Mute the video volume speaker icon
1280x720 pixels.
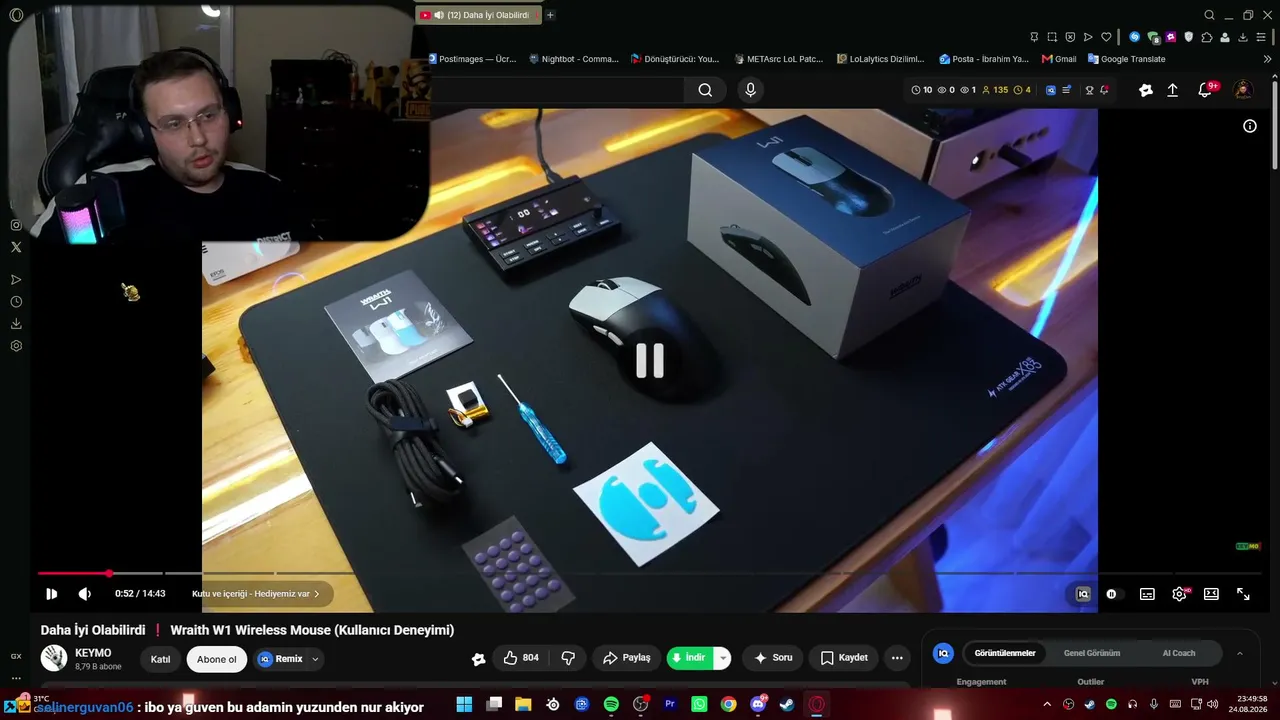click(85, 594)
